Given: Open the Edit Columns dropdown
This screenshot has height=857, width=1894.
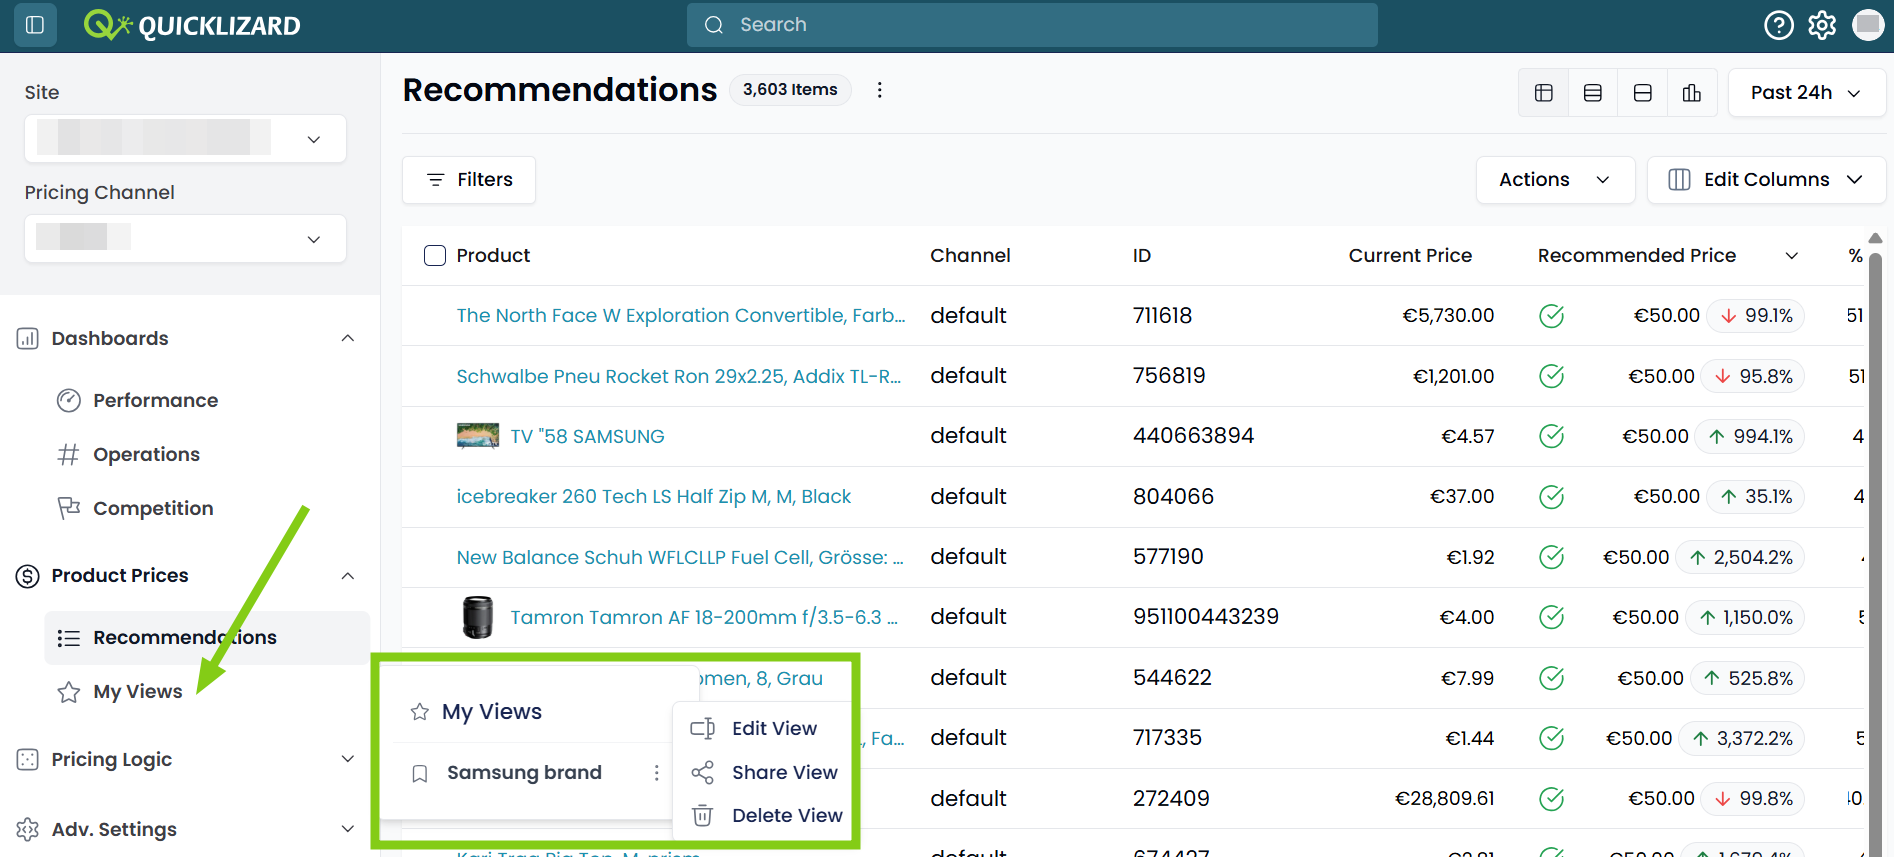Looking at the screenshot, I should pos(1766,180).
